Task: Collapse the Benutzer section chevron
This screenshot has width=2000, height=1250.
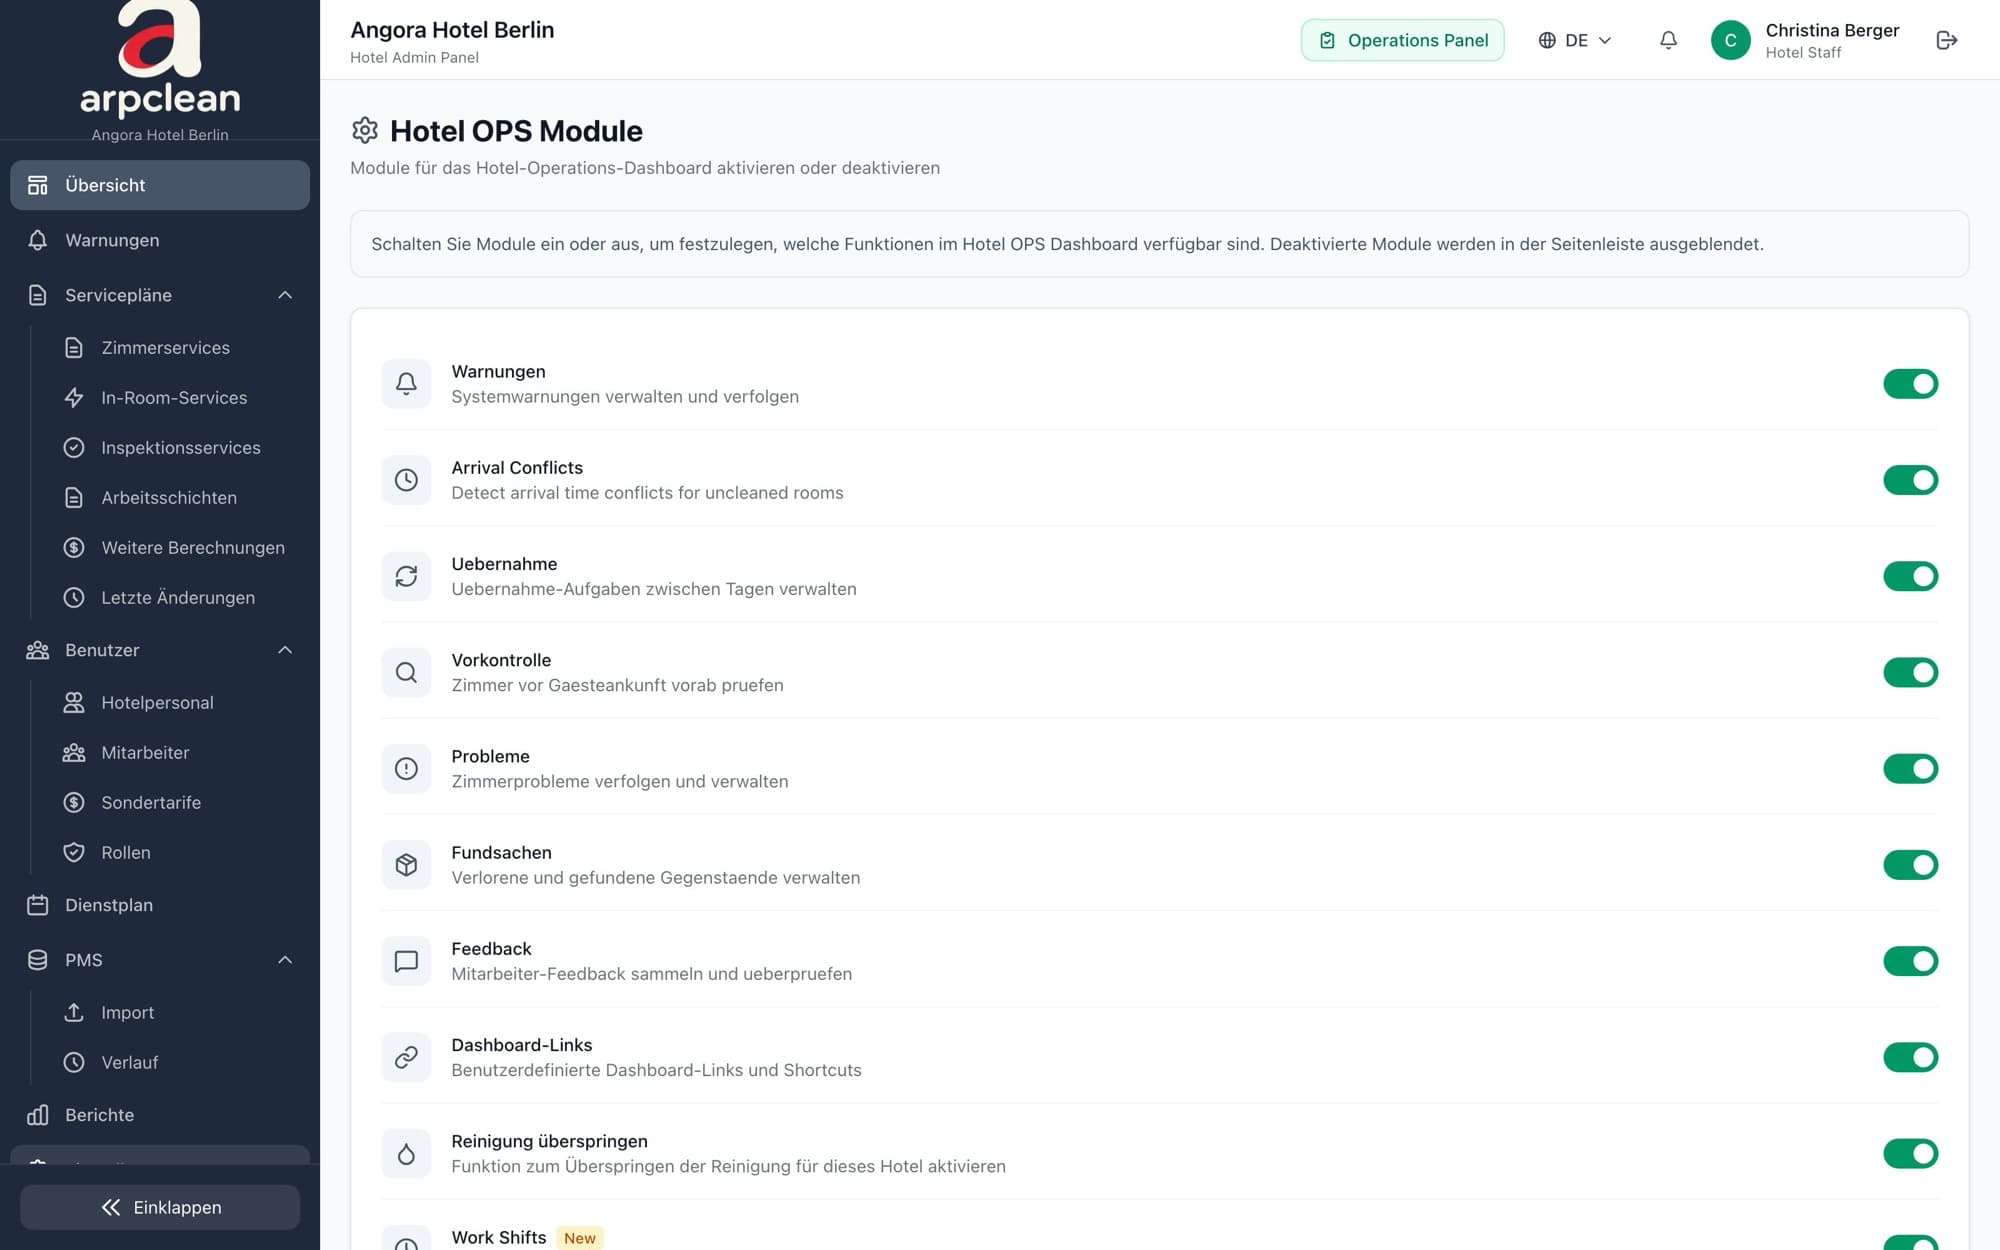Action: coord(285,650)
